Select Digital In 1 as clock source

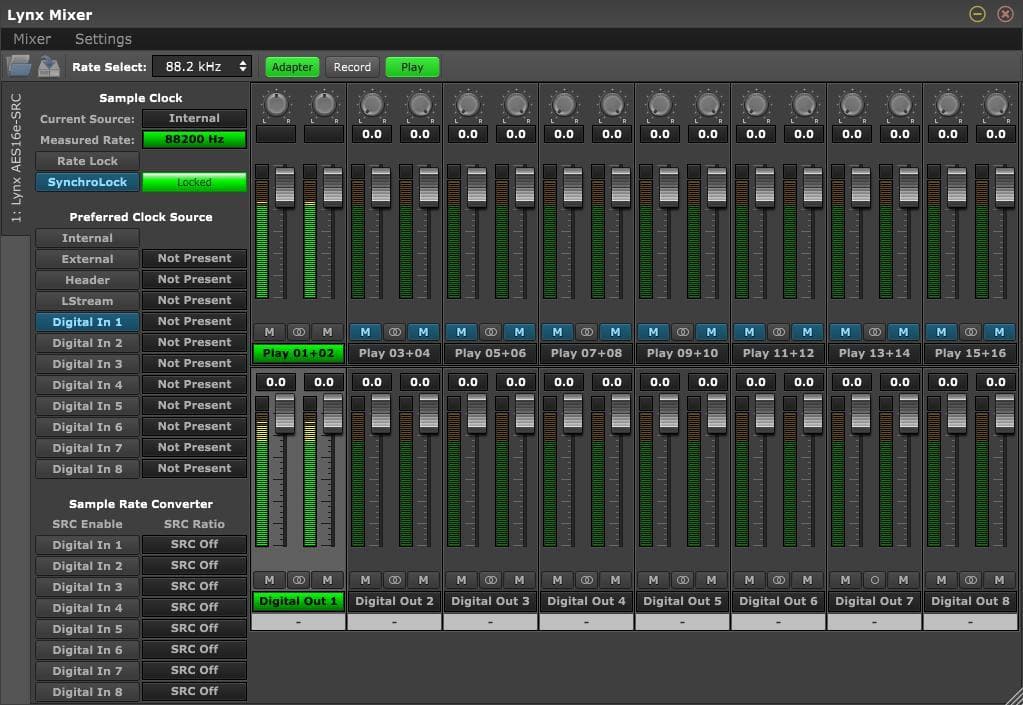87,321
